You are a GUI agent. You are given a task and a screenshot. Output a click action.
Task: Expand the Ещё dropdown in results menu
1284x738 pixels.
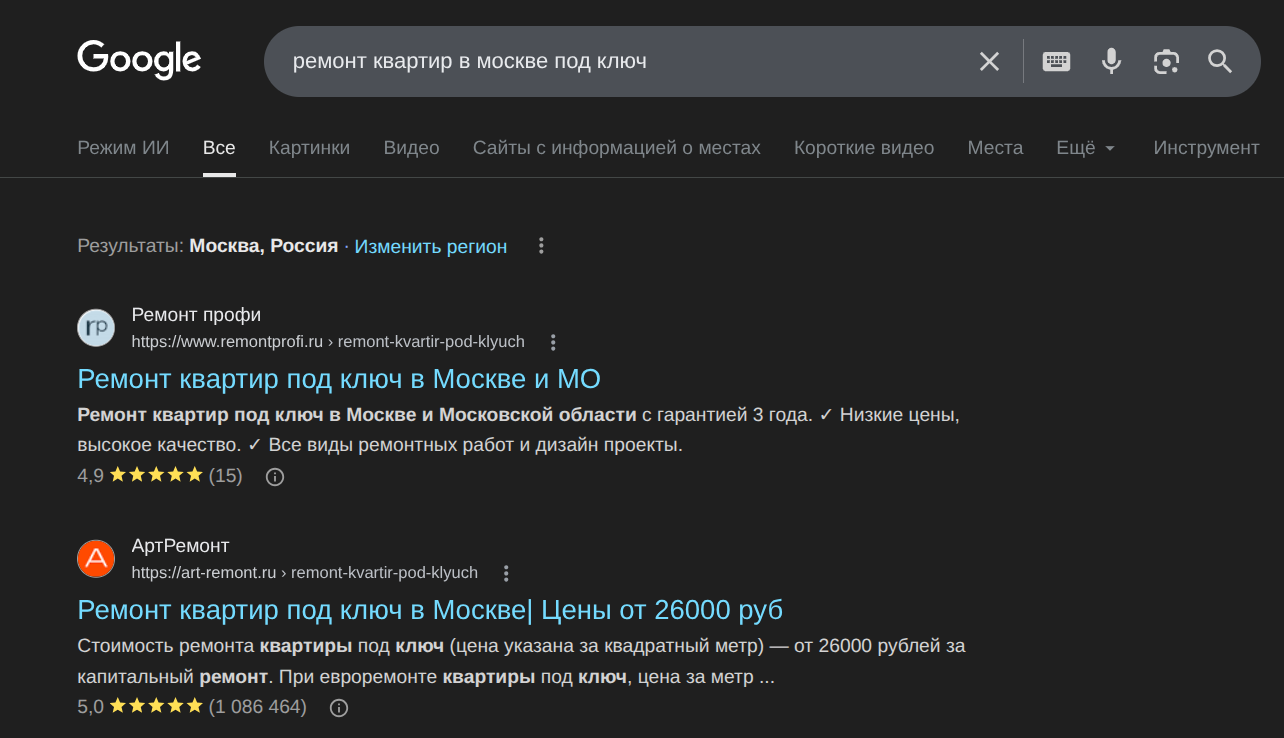(1084, 147)
